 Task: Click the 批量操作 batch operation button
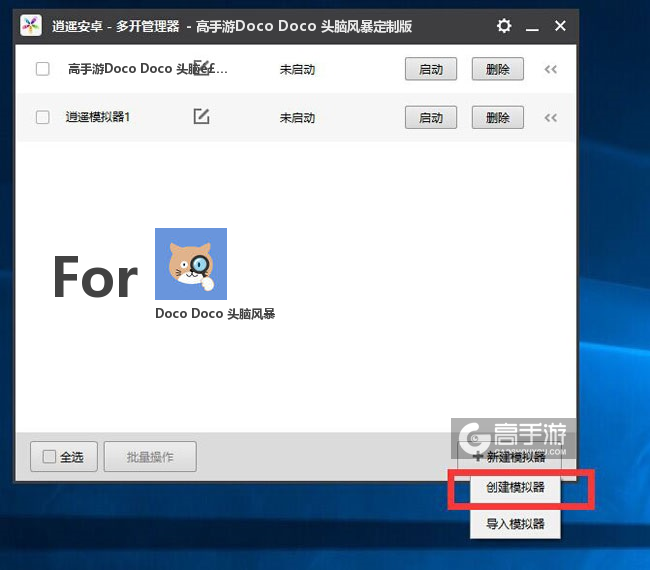[x=150, y=457]
